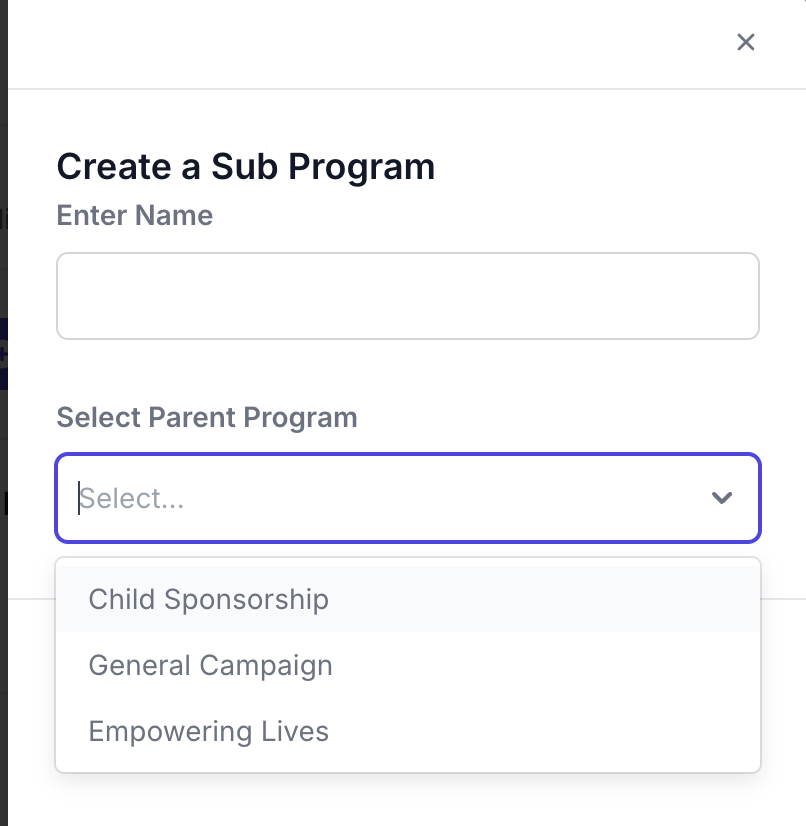The image size is (806, 826).
Task: Click the down-chevron icon in the parent selector
Action: click(x=722, y=498)
